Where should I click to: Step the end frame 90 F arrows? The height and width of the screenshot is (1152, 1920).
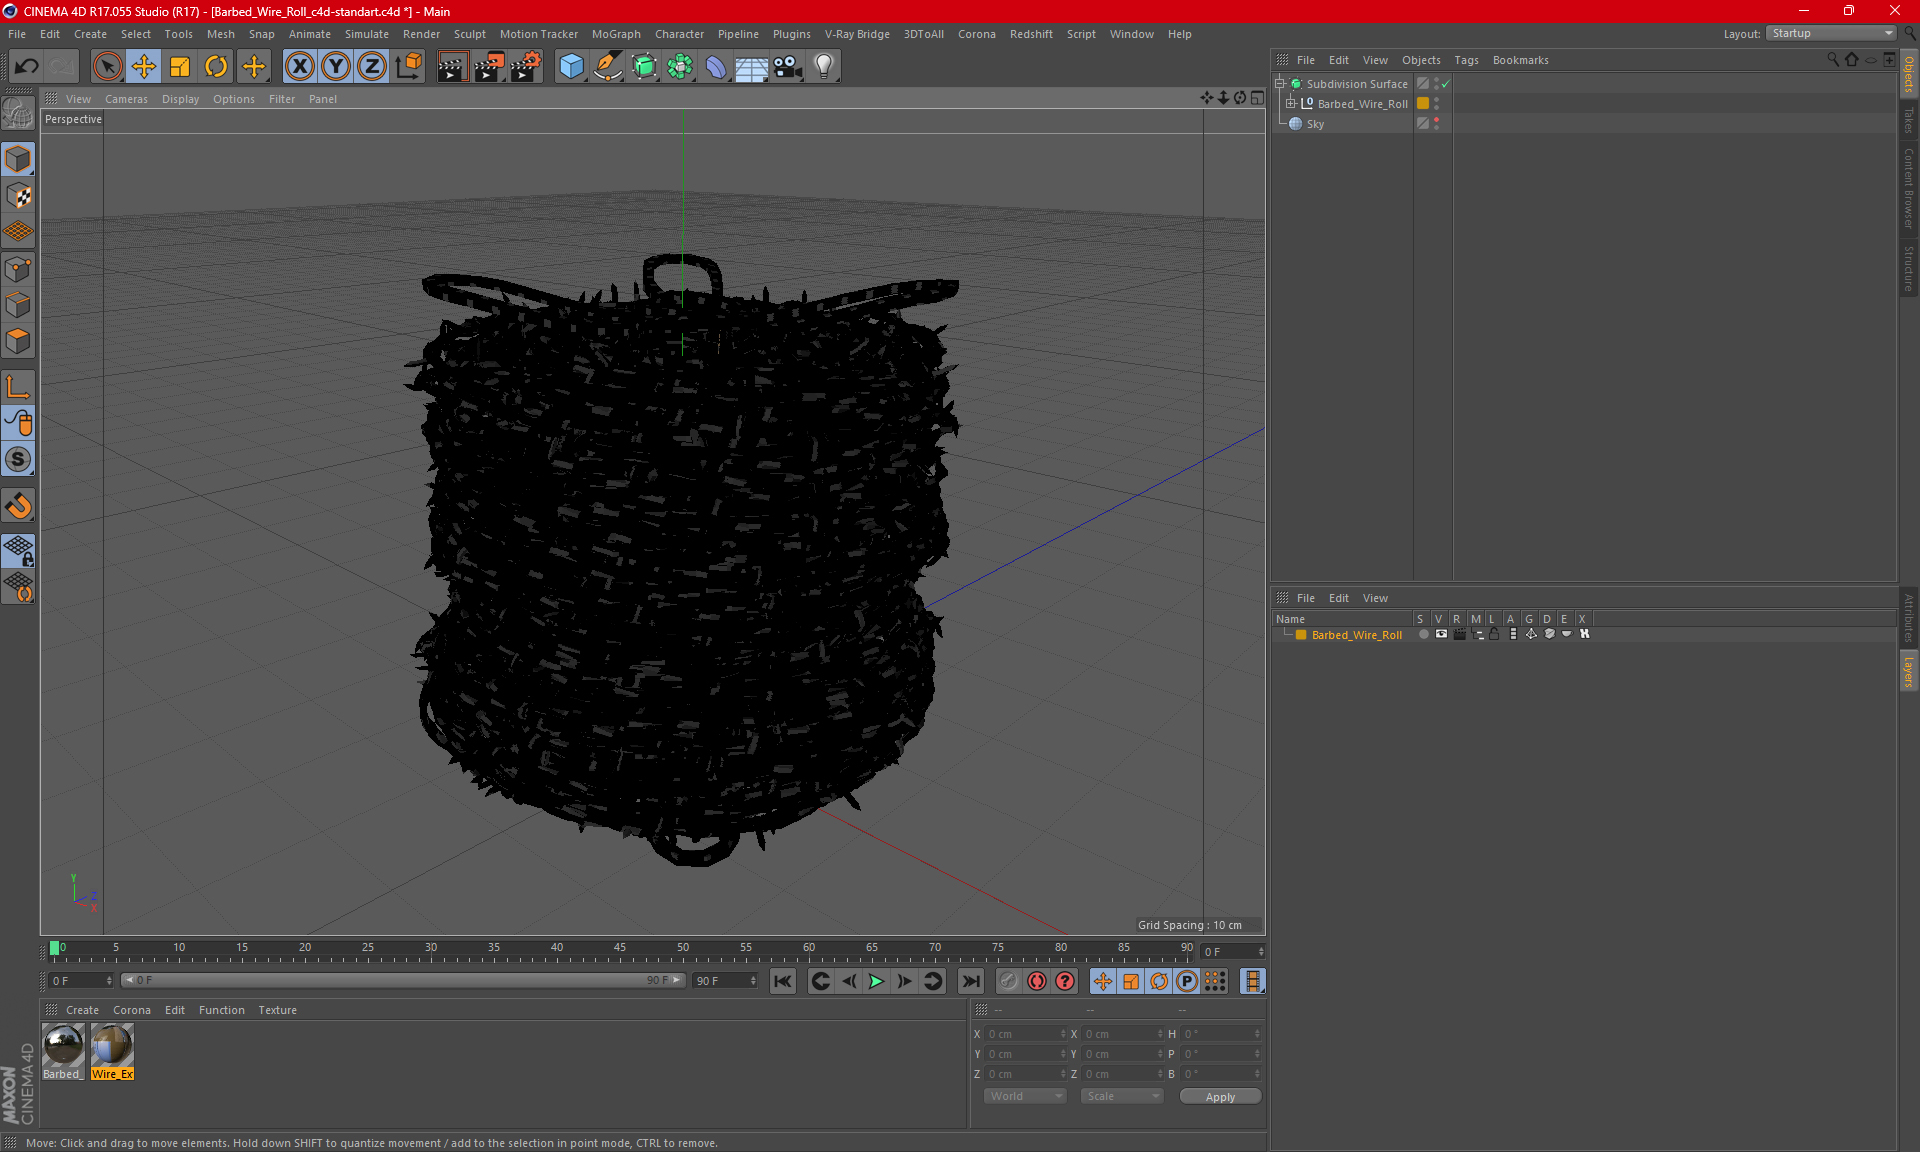click(753, 981)
